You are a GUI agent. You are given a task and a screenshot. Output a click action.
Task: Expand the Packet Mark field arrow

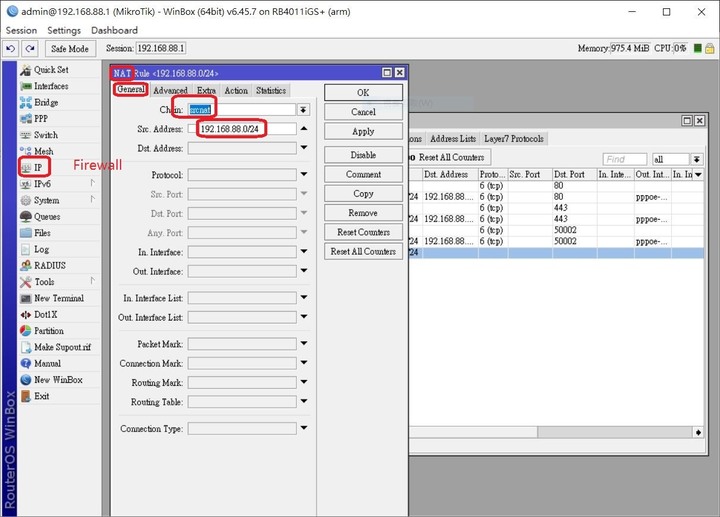[x=304, y=343]
